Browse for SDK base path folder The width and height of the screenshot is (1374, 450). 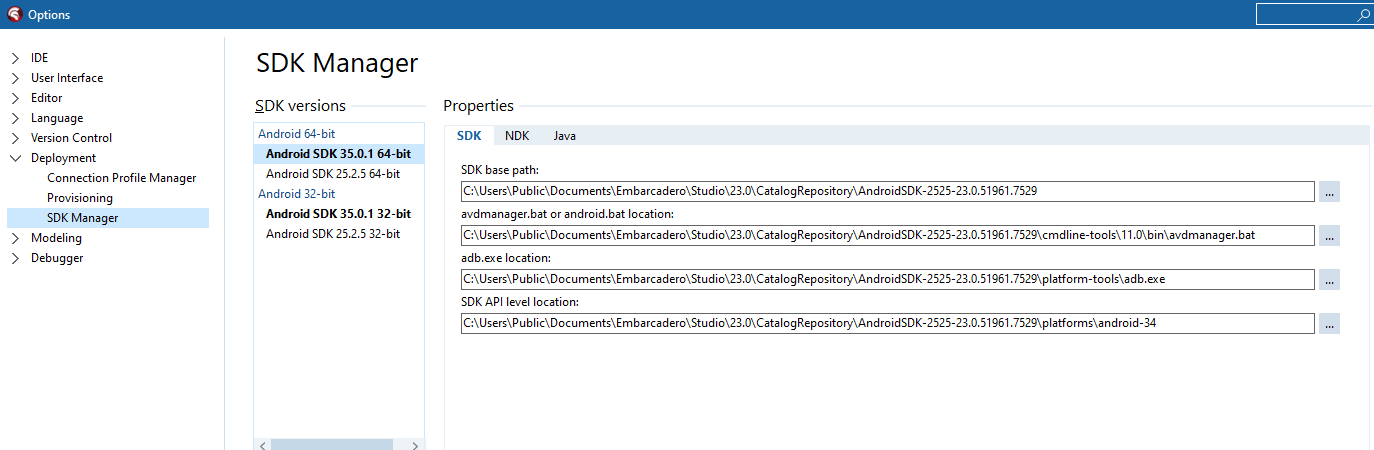pos(1329,192)
